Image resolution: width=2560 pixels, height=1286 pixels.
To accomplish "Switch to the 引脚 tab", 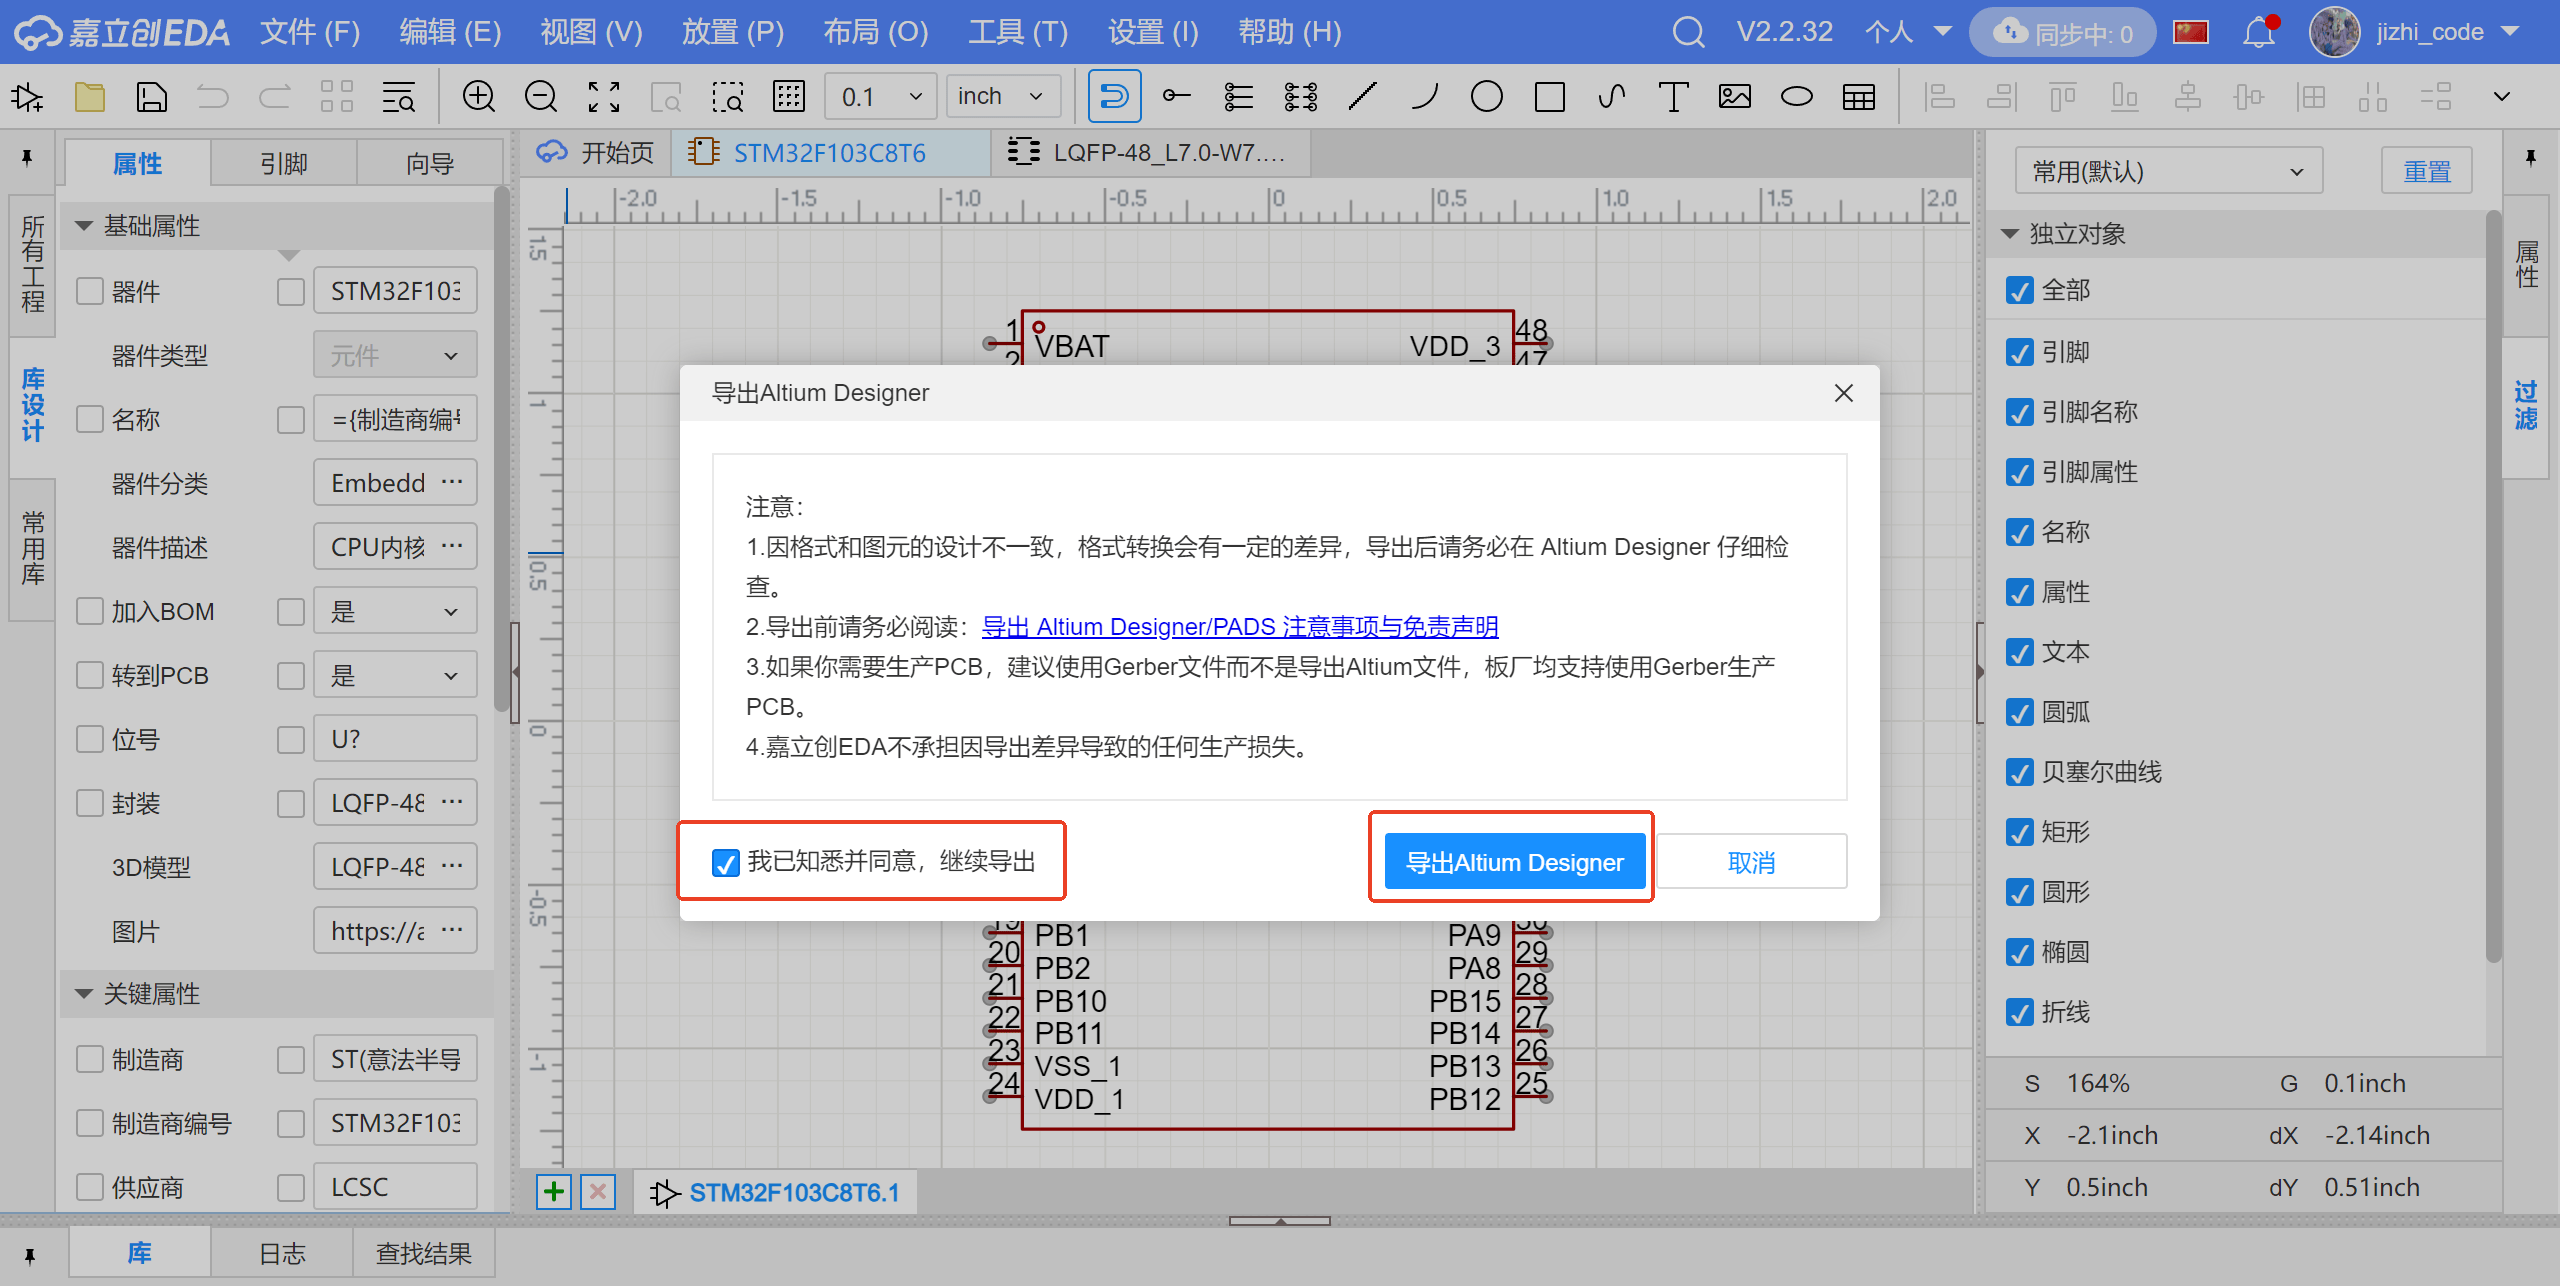I will point(284,163).
